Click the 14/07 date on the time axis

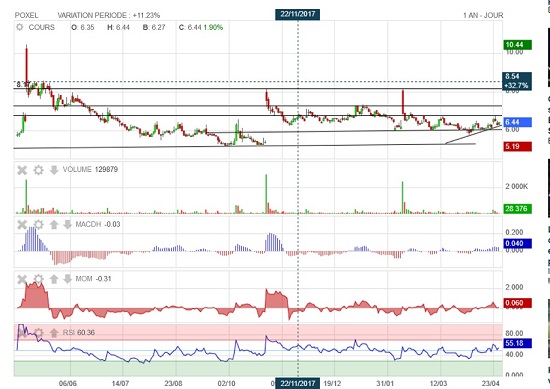[120, 383]
